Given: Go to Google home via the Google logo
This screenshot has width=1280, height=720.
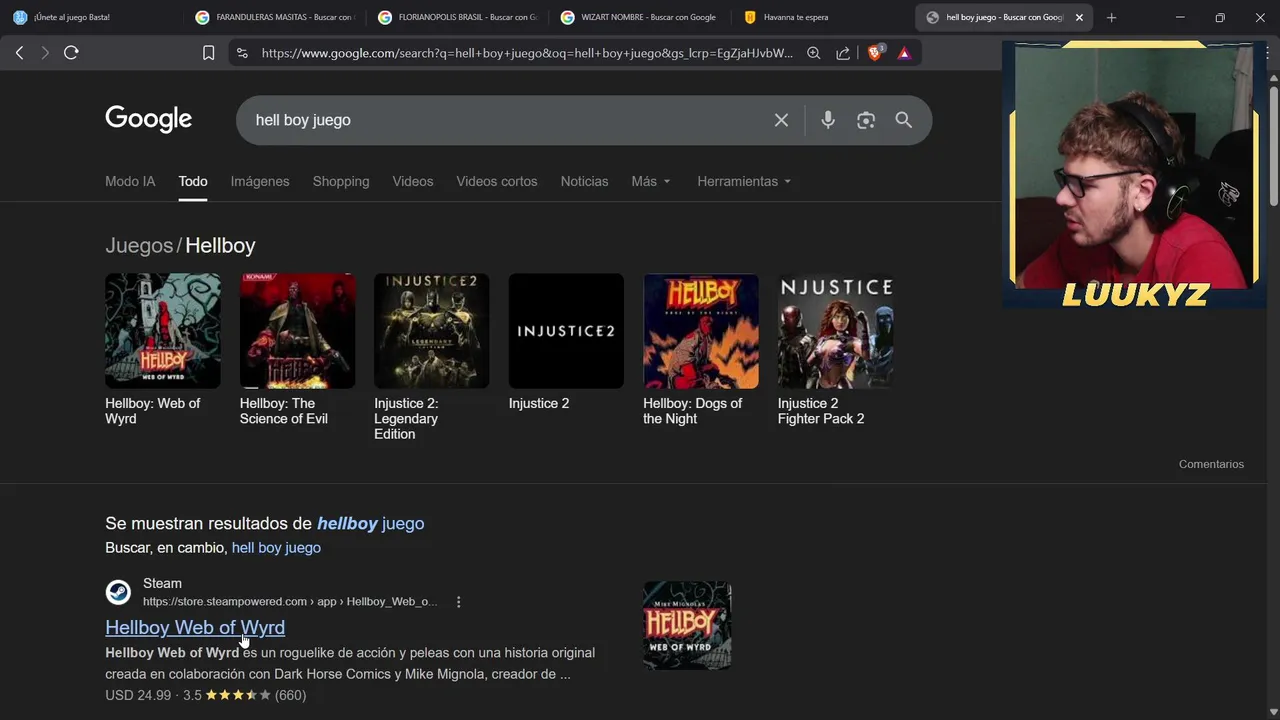Looking at the screenshot, I should click(148, 119).
